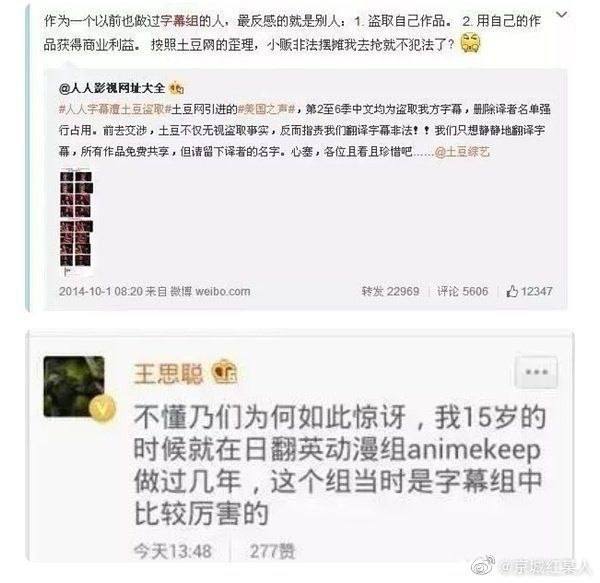Image resolution: width=600 pixels, height=583 pixels.
Task: Open the long attached image thumbnail
Action: [x=76, y=220]
